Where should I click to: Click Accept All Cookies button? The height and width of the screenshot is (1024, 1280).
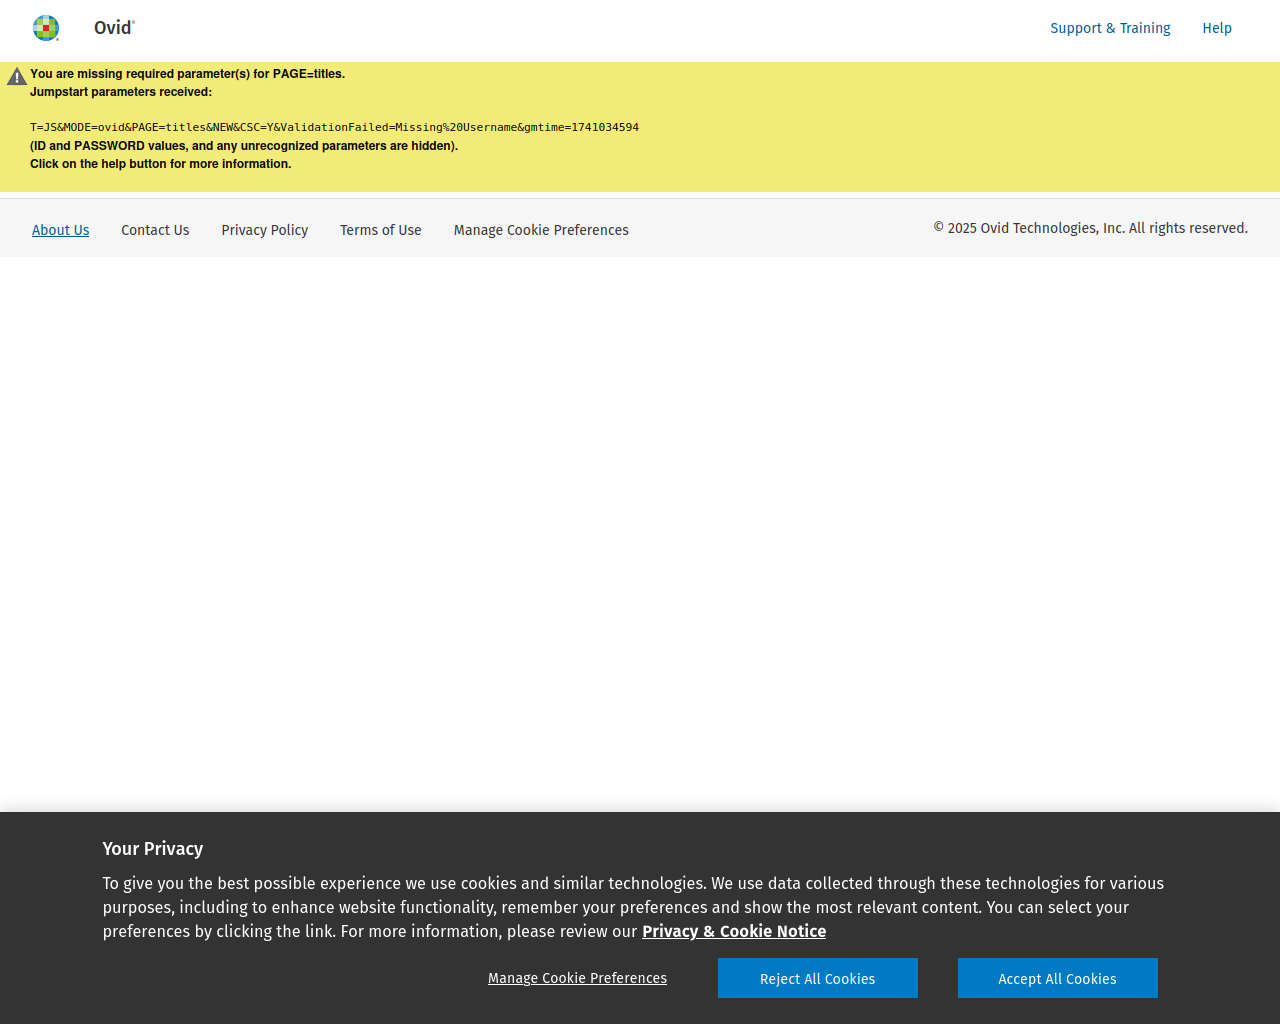pos(1058,978)
